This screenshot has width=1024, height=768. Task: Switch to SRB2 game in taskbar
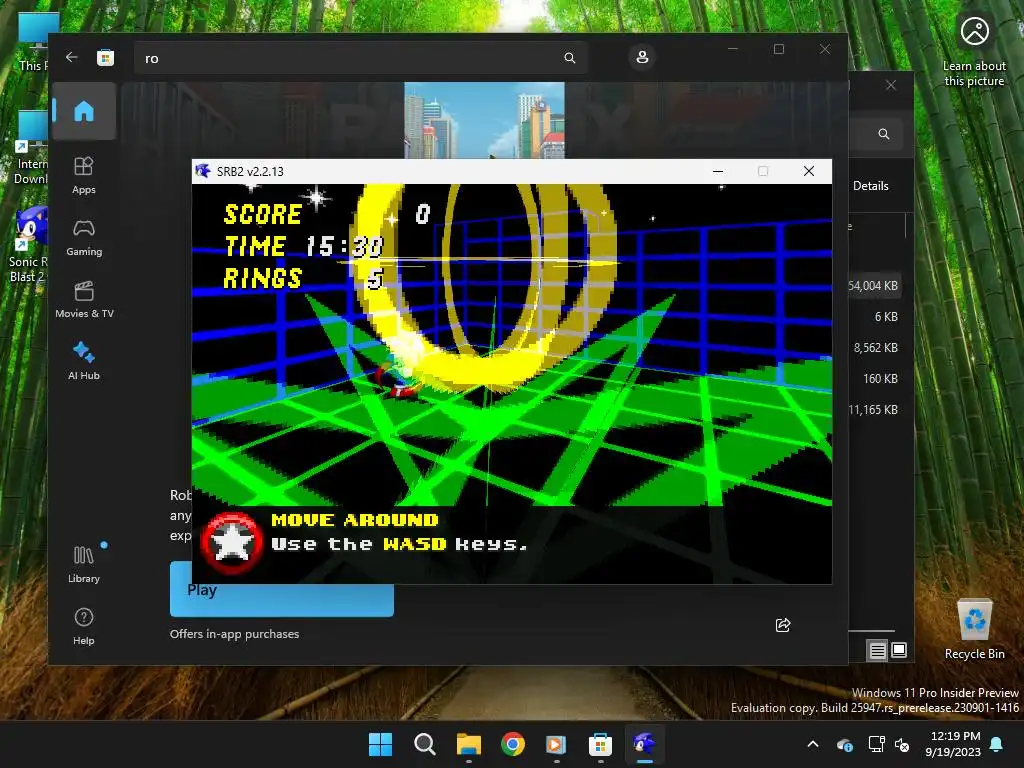tap(645, 744)
